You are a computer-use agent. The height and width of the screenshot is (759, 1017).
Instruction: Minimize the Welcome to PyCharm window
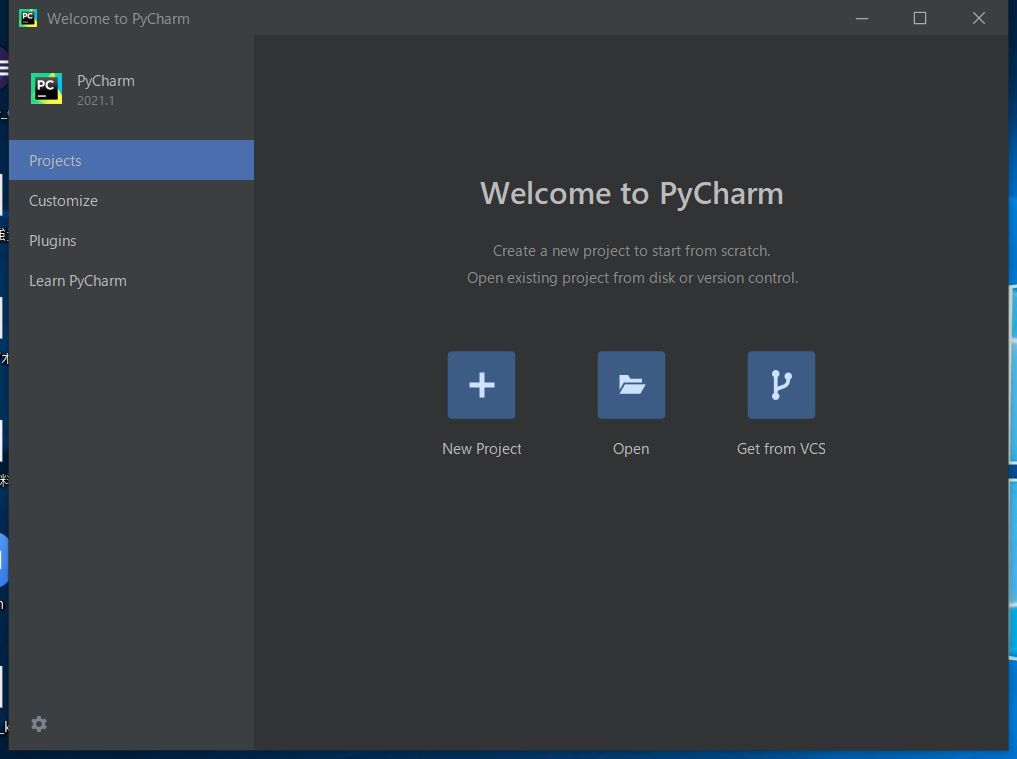[861, 18]
